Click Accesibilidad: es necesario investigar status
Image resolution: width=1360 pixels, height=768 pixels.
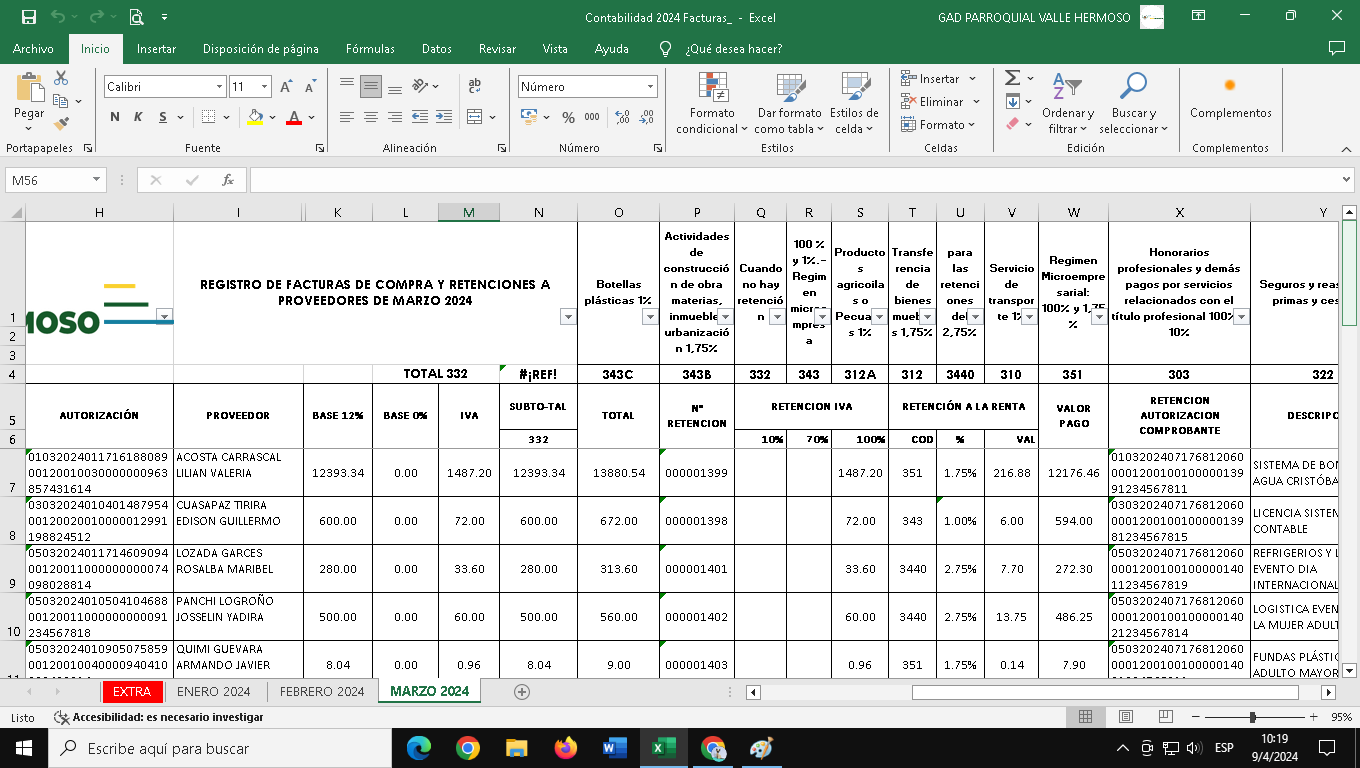(160, 717)
